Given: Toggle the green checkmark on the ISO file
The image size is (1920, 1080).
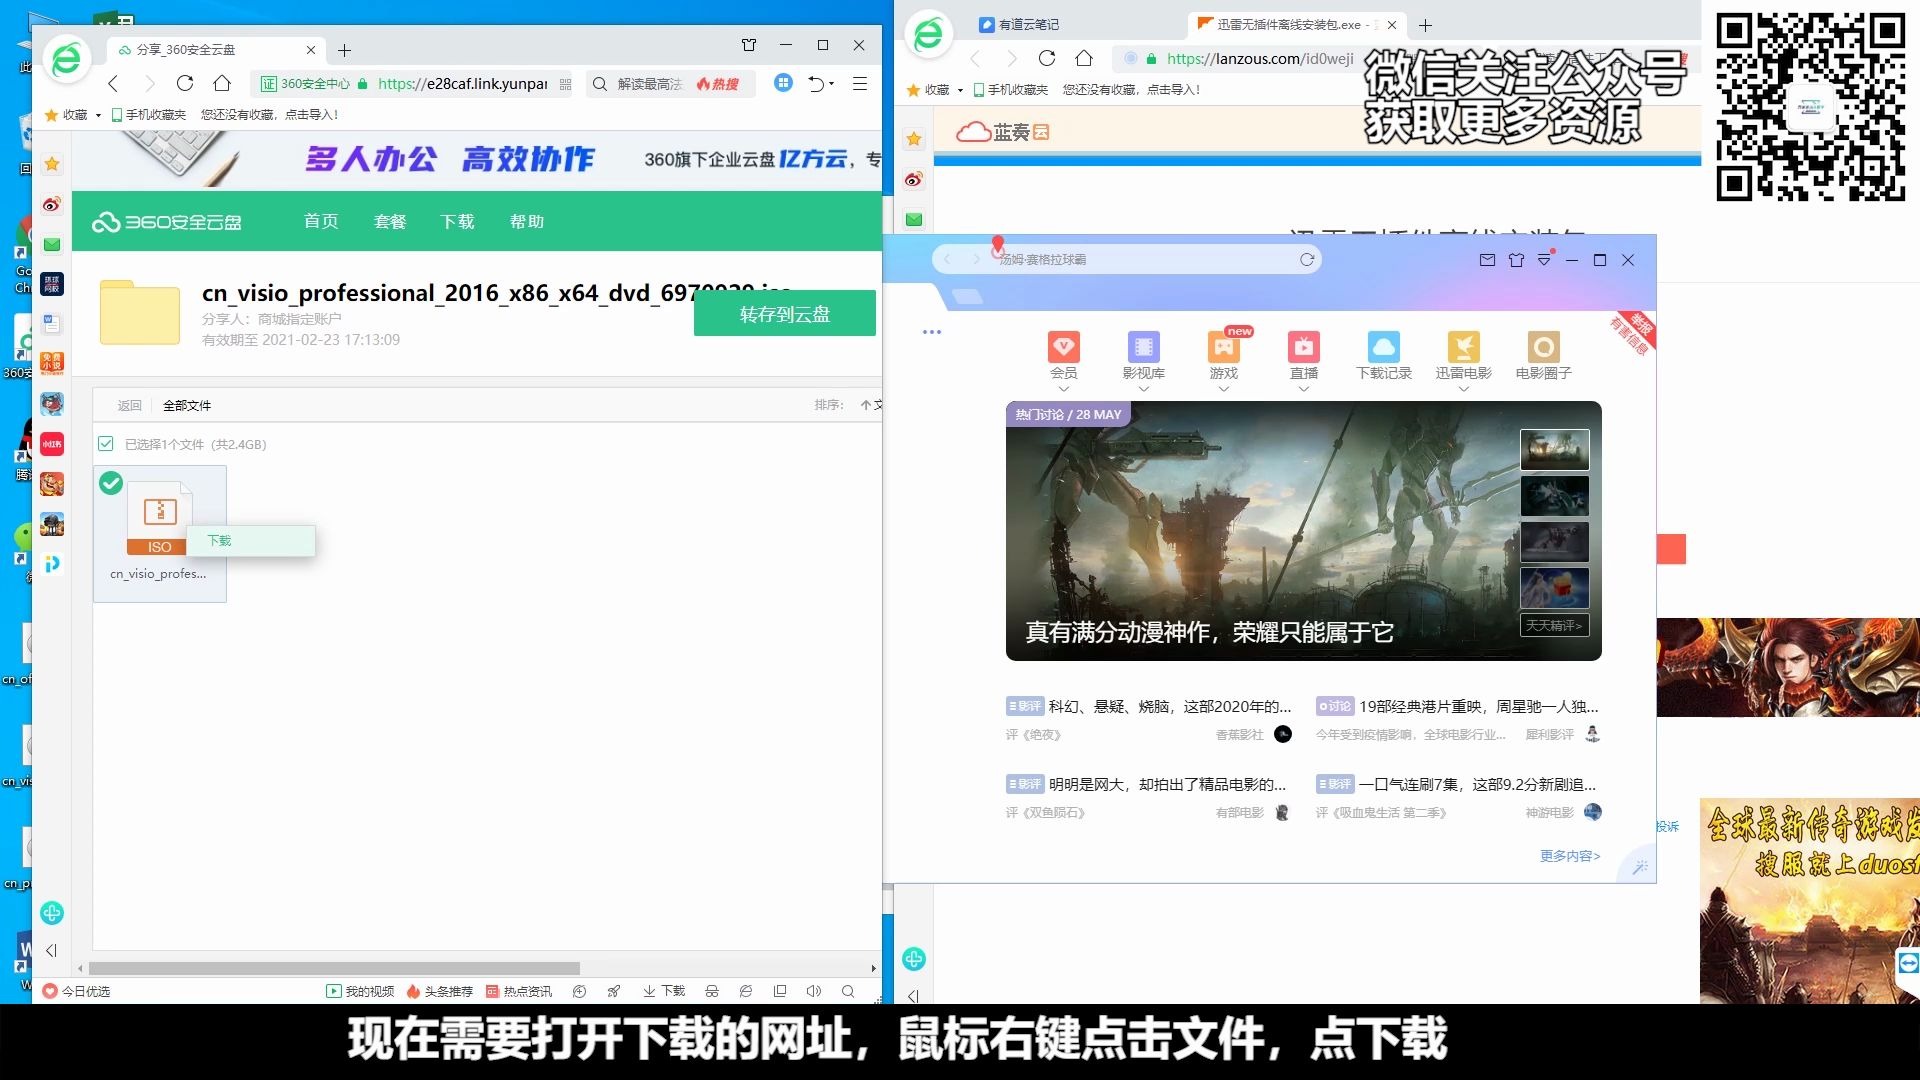Looking at the screenshot, I should [x=111, y=483].
